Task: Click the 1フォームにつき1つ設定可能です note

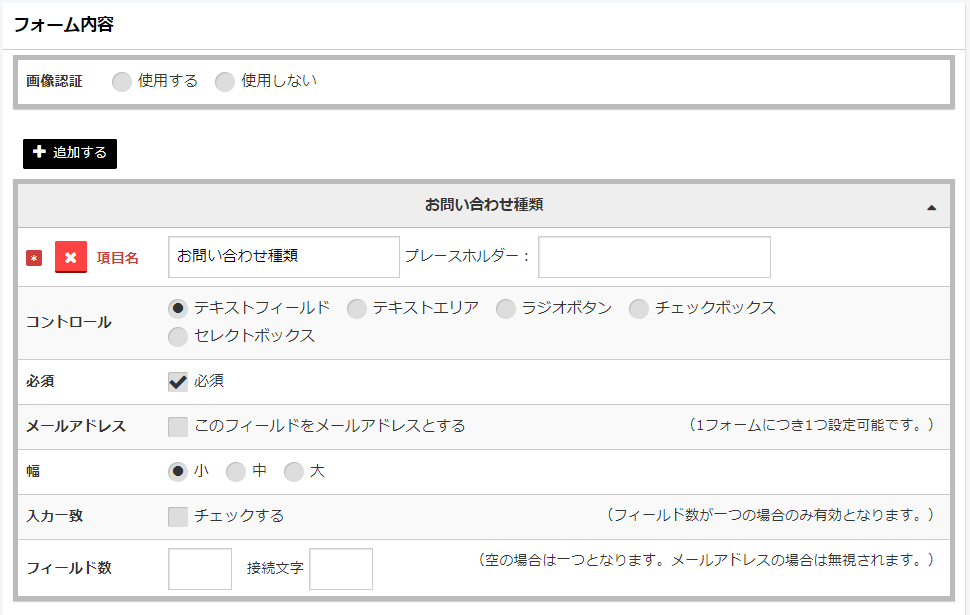Action: (x=810, y=425)
